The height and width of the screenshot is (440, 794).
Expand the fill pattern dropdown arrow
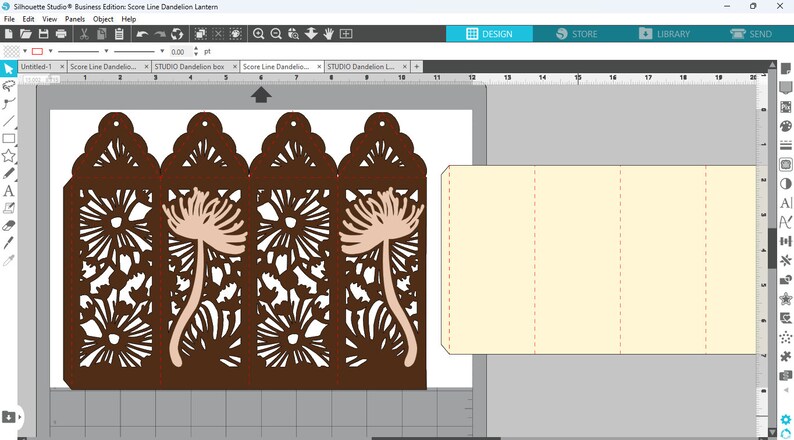[x=24, y=51]
